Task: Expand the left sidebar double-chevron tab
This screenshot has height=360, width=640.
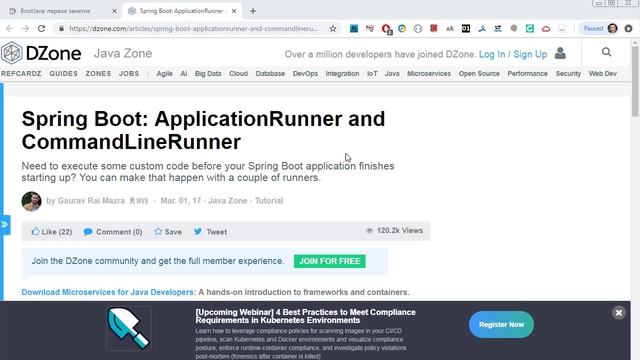Action: click(5, 224)
